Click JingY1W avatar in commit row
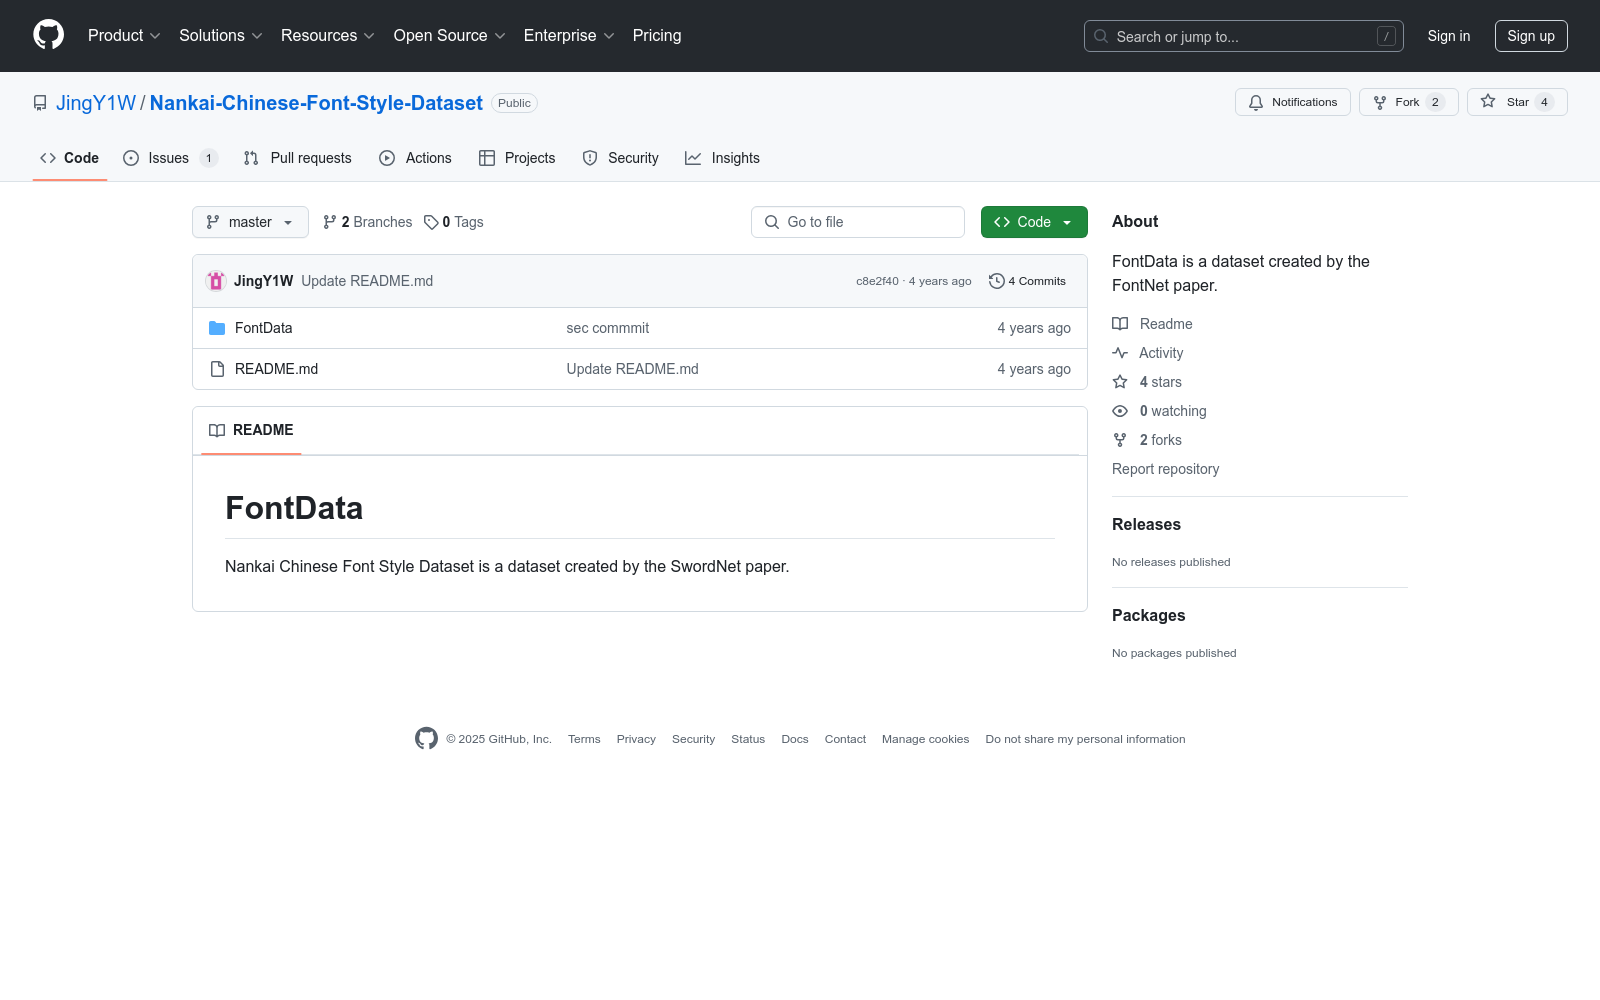This screenshot has height=1000, width=1600. (216, 281)
